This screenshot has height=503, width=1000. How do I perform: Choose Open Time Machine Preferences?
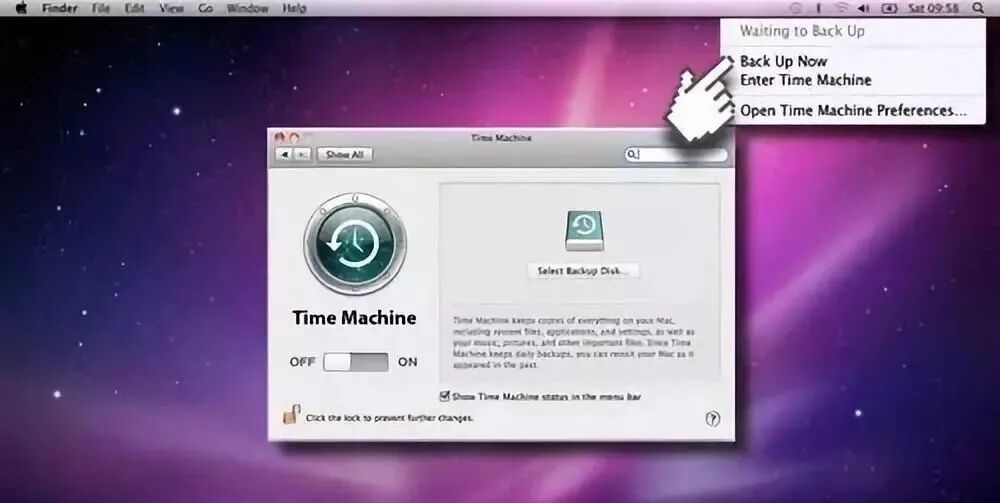853,110
